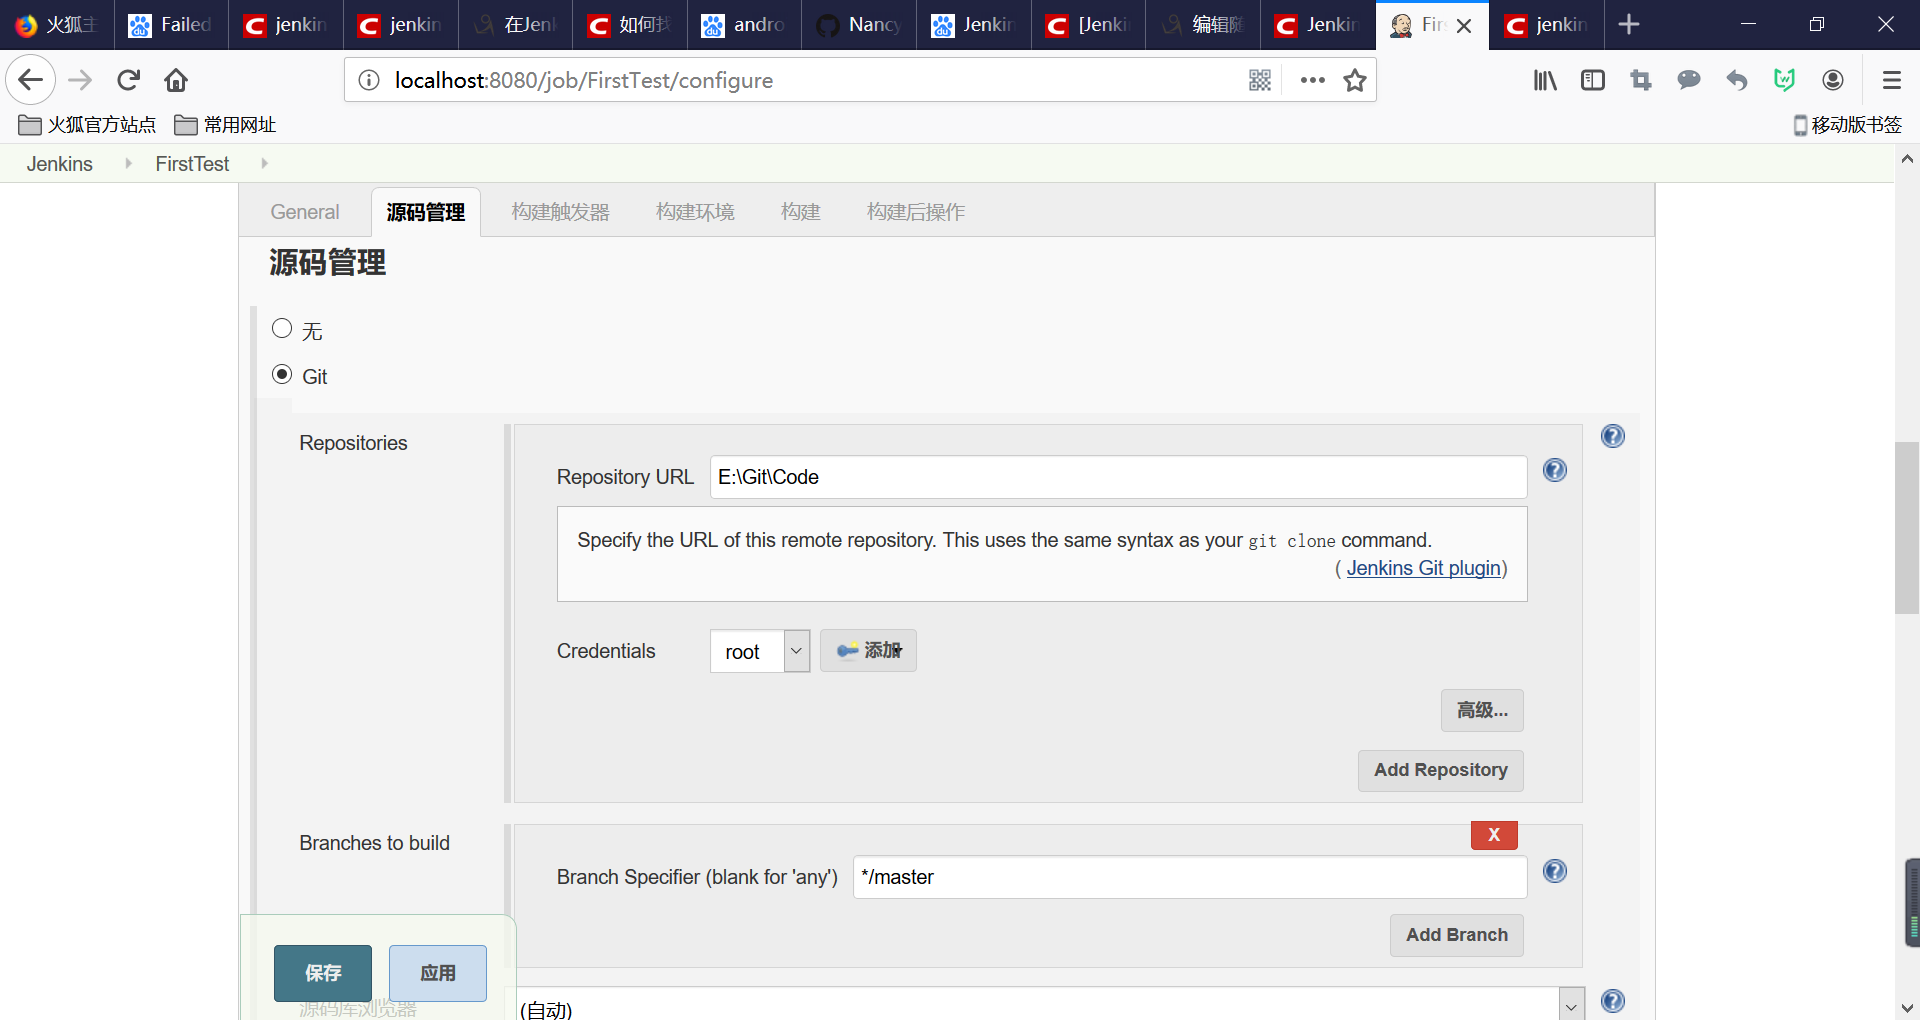Open the 火狐官方站点 bookmark folder

(87, 125)
